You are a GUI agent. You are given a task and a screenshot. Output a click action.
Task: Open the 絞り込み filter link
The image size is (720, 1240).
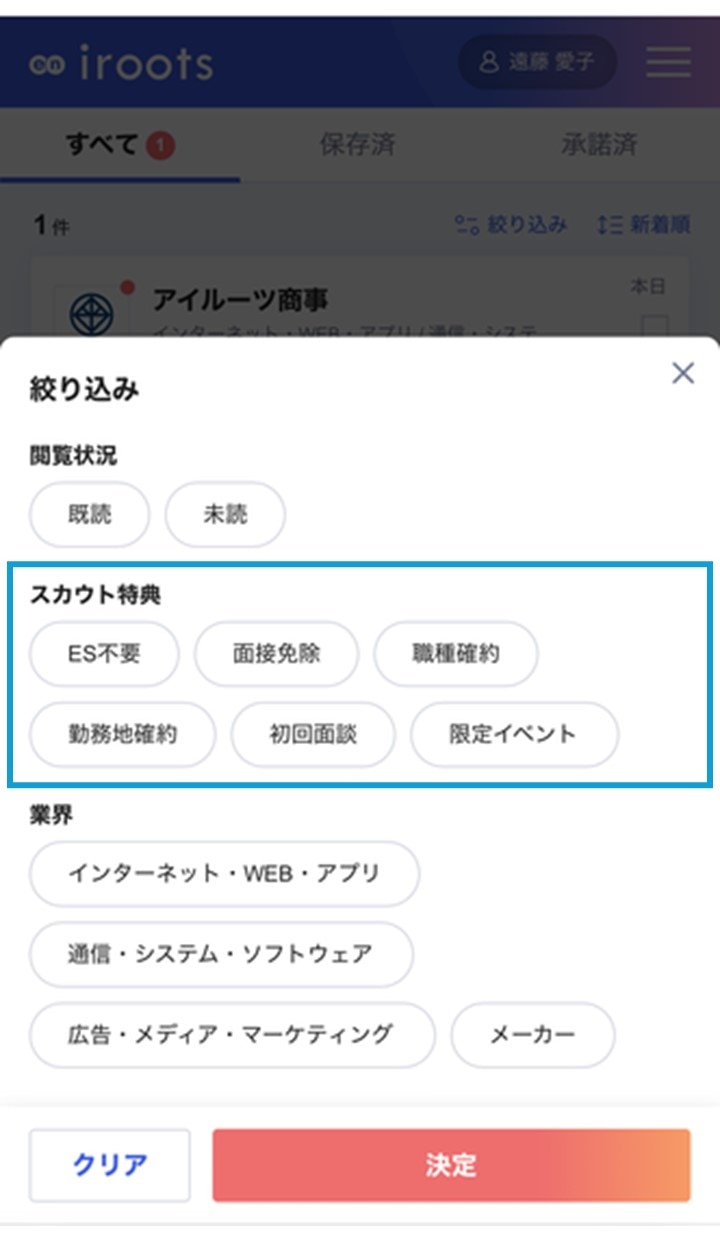click(x=511, y=225)
